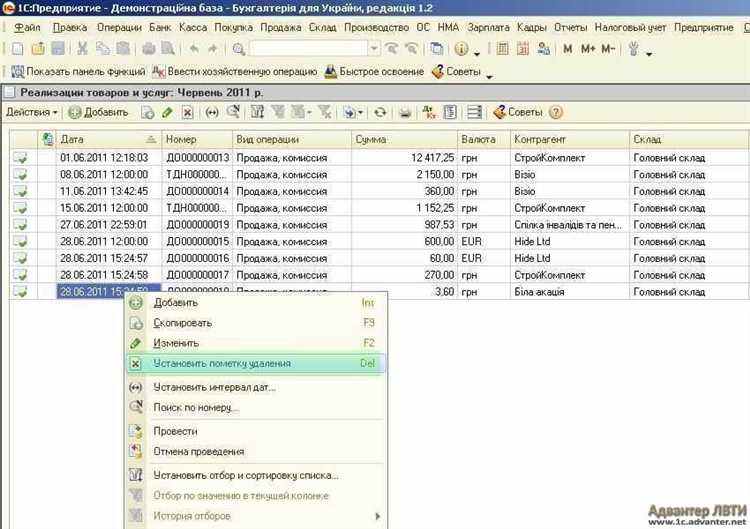The height and width of the screenshot is (529, 750).
Task: Expand the История отборов submenu arrow
Action: click(377, 516)
